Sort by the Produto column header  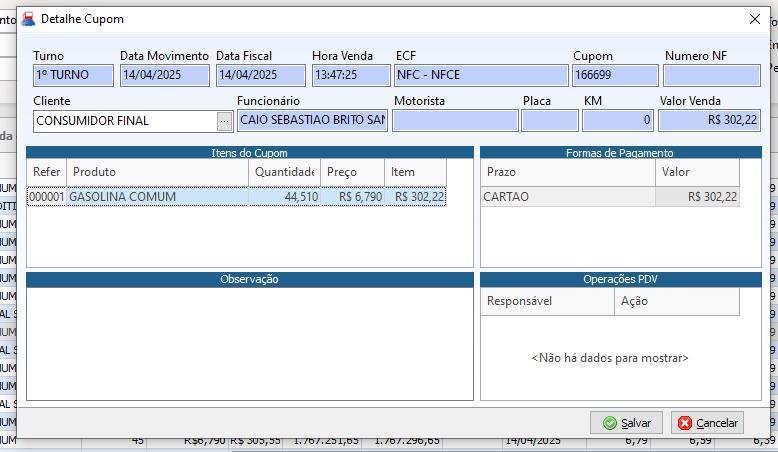pyautogui.click(x=157, y=172)
